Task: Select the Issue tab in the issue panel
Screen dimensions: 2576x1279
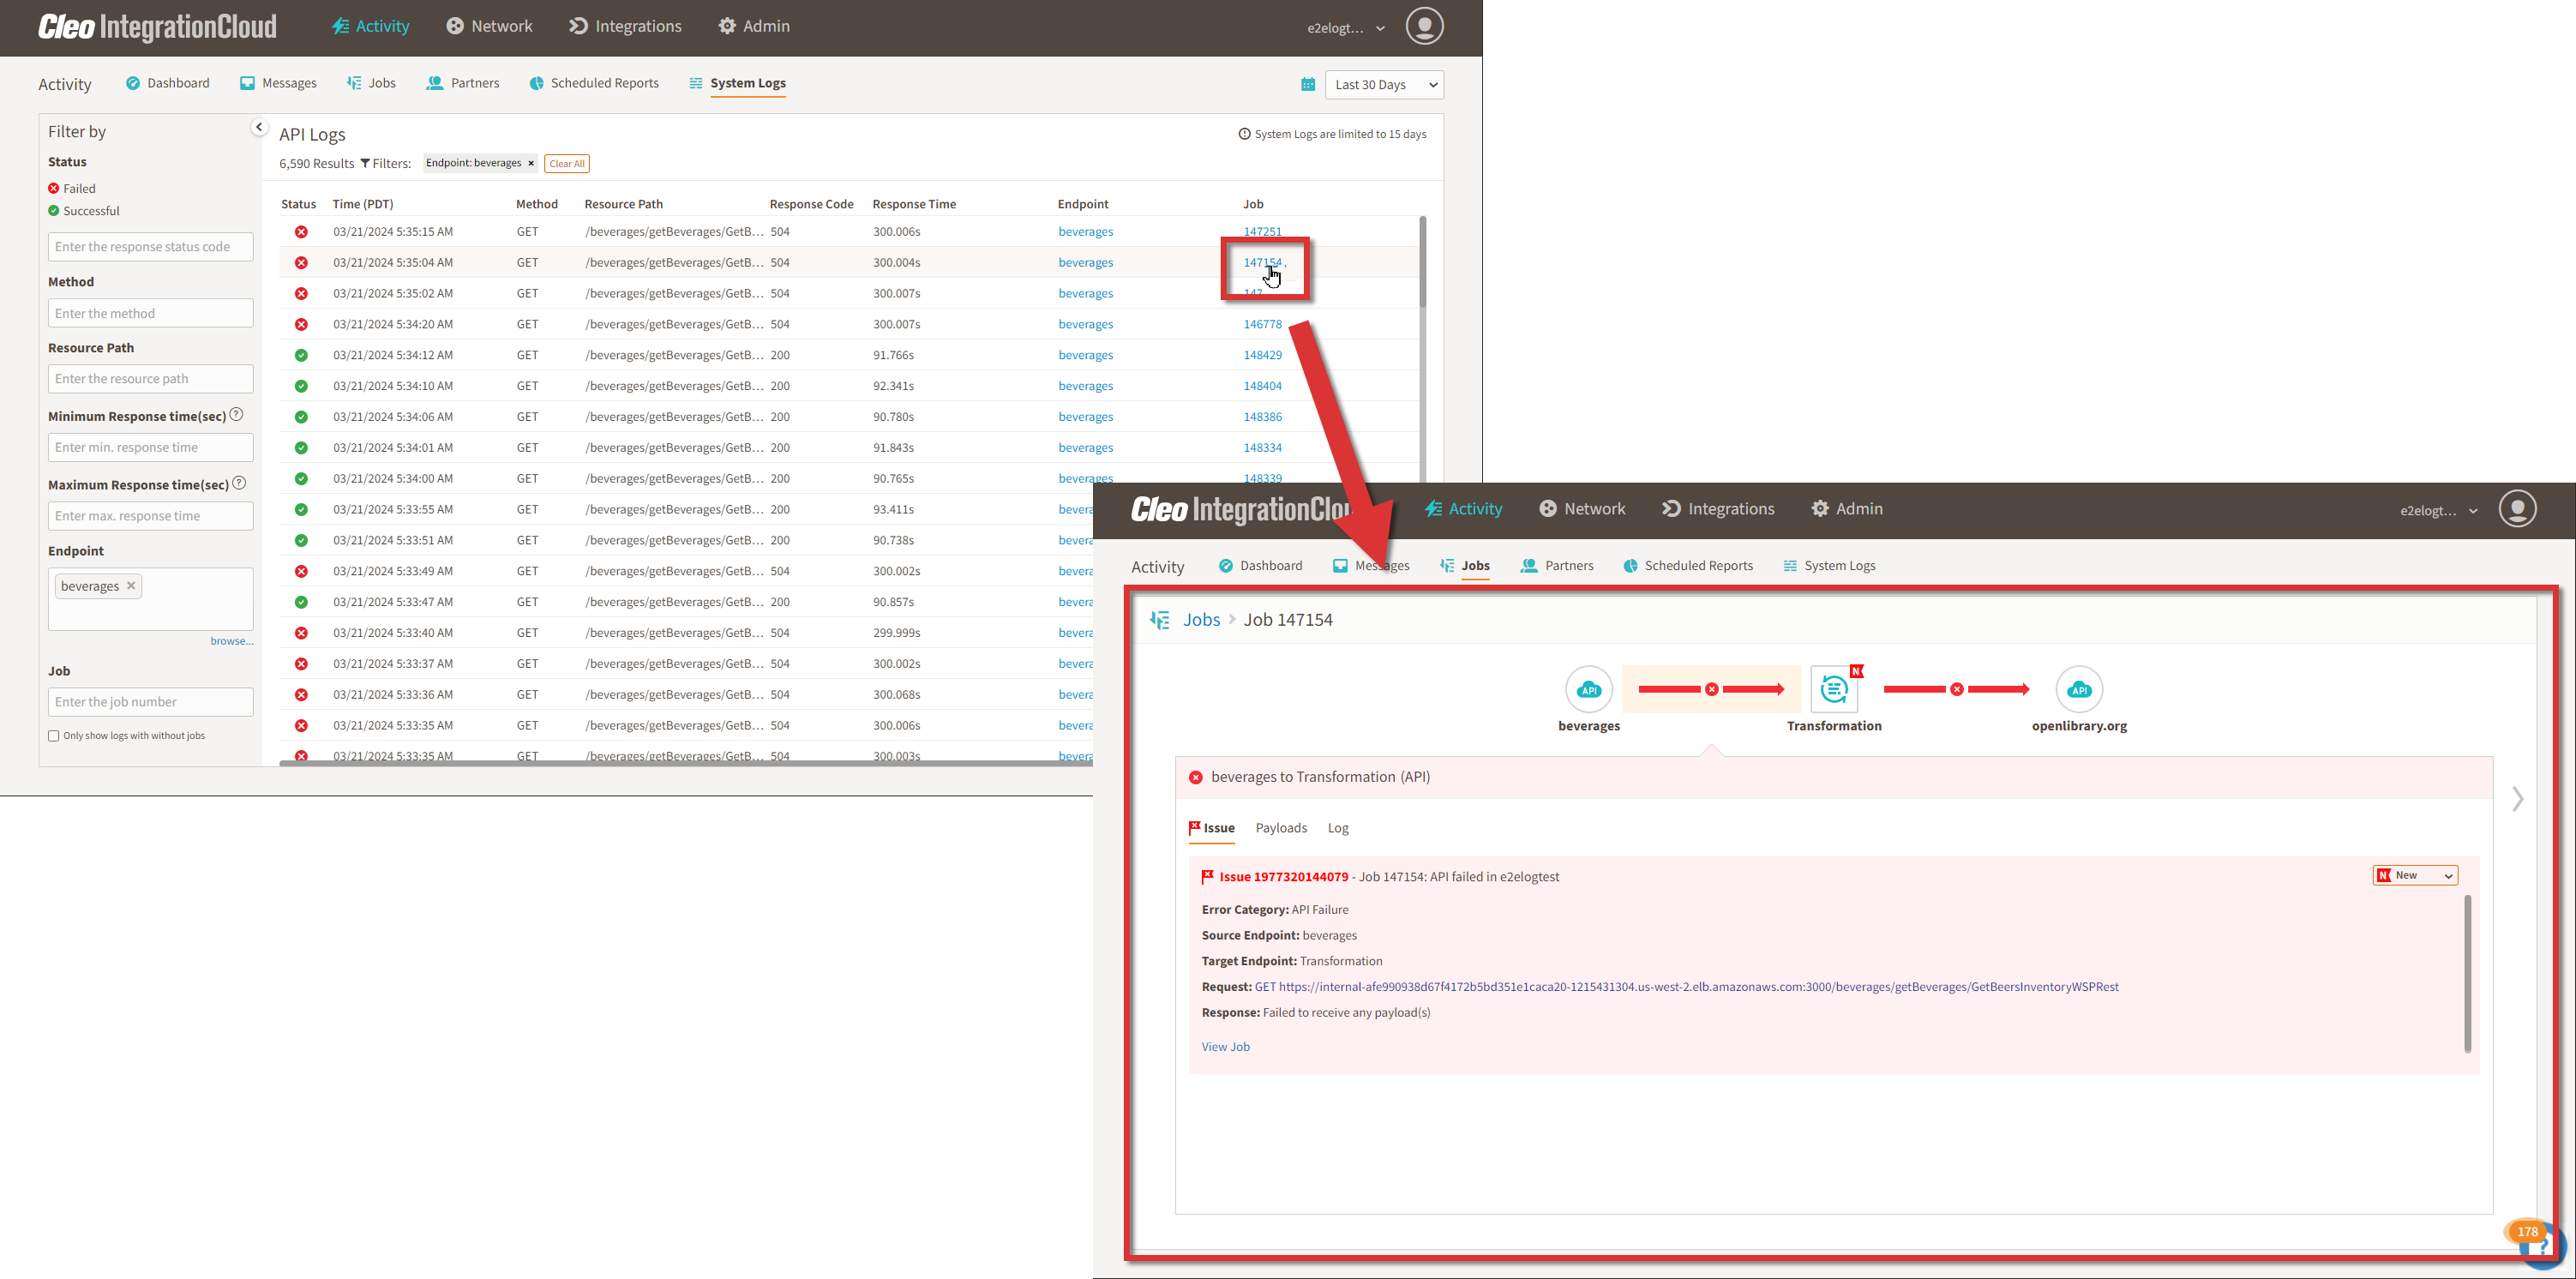Action: (1211, 828)
